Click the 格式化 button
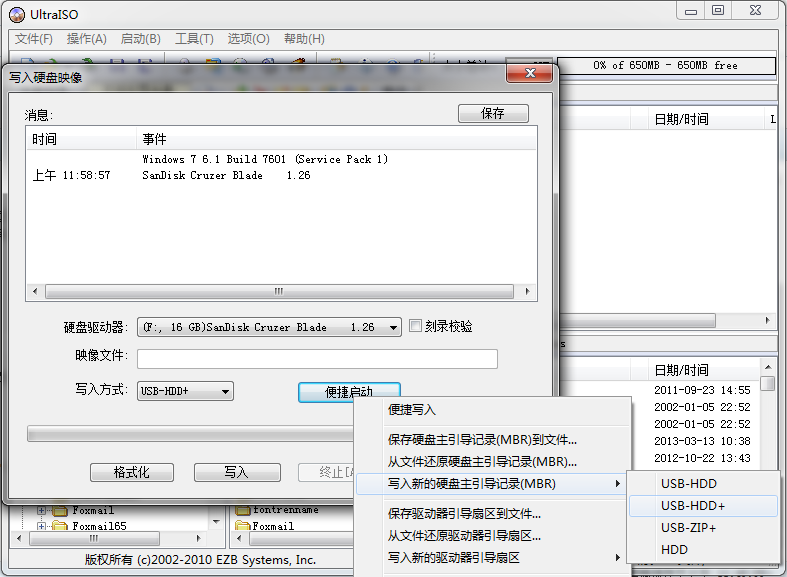The width and height of the screenshot is (787, 577). [132, 472]
